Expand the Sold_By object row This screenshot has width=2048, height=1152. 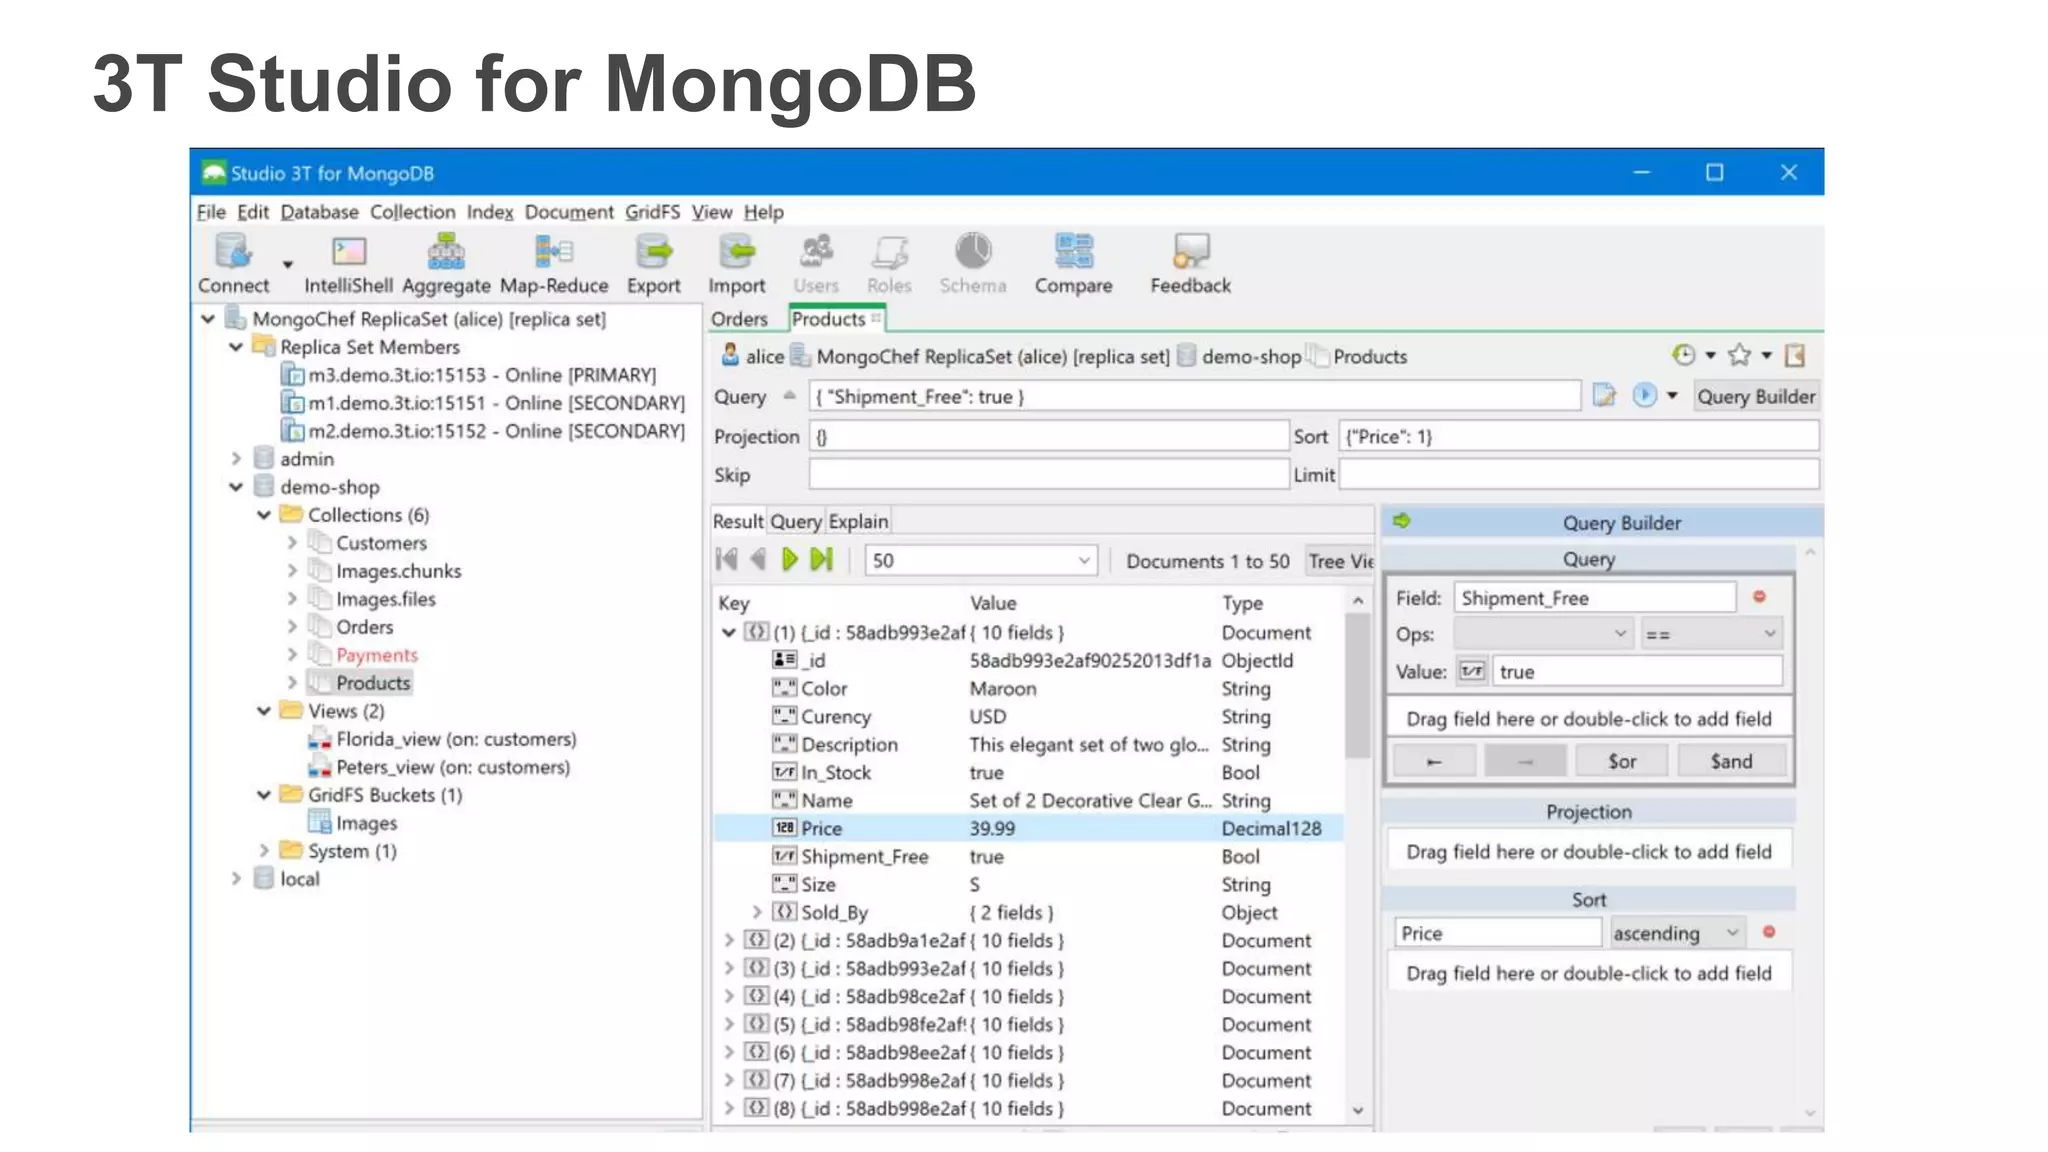757,912
